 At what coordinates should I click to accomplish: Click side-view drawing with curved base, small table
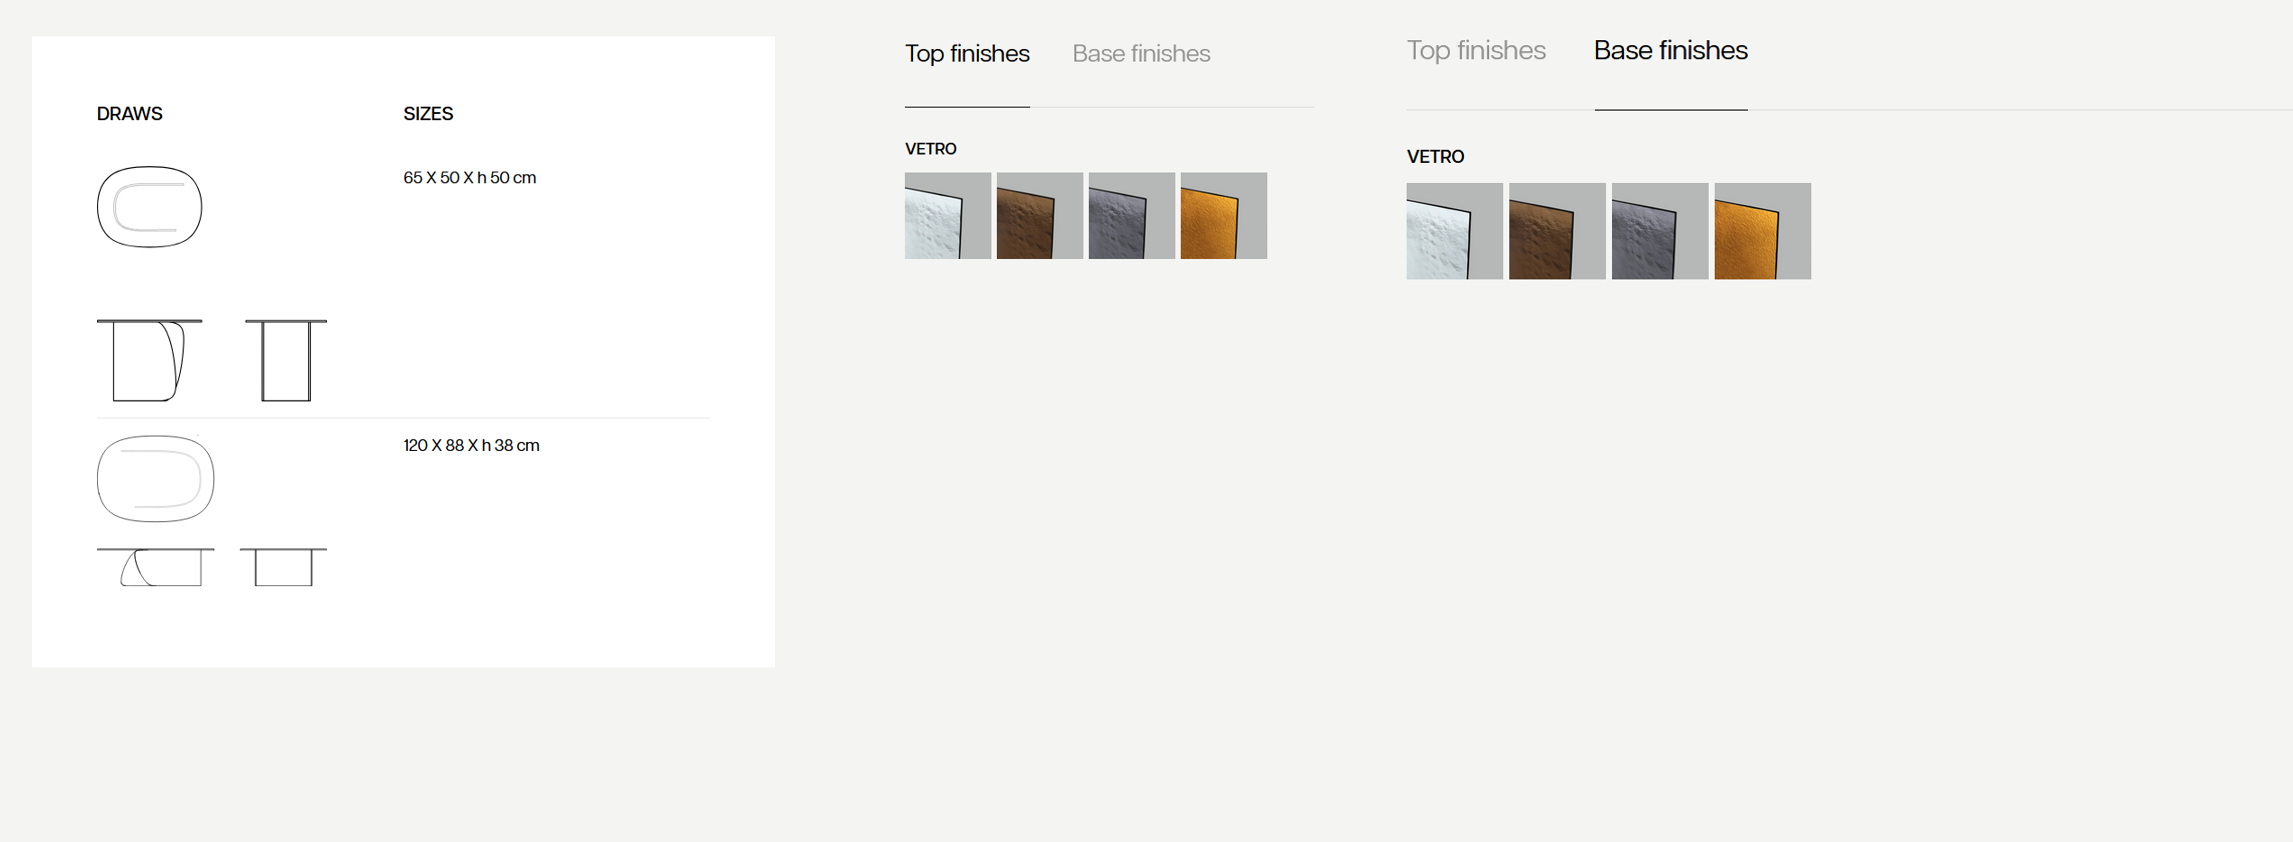150,360
